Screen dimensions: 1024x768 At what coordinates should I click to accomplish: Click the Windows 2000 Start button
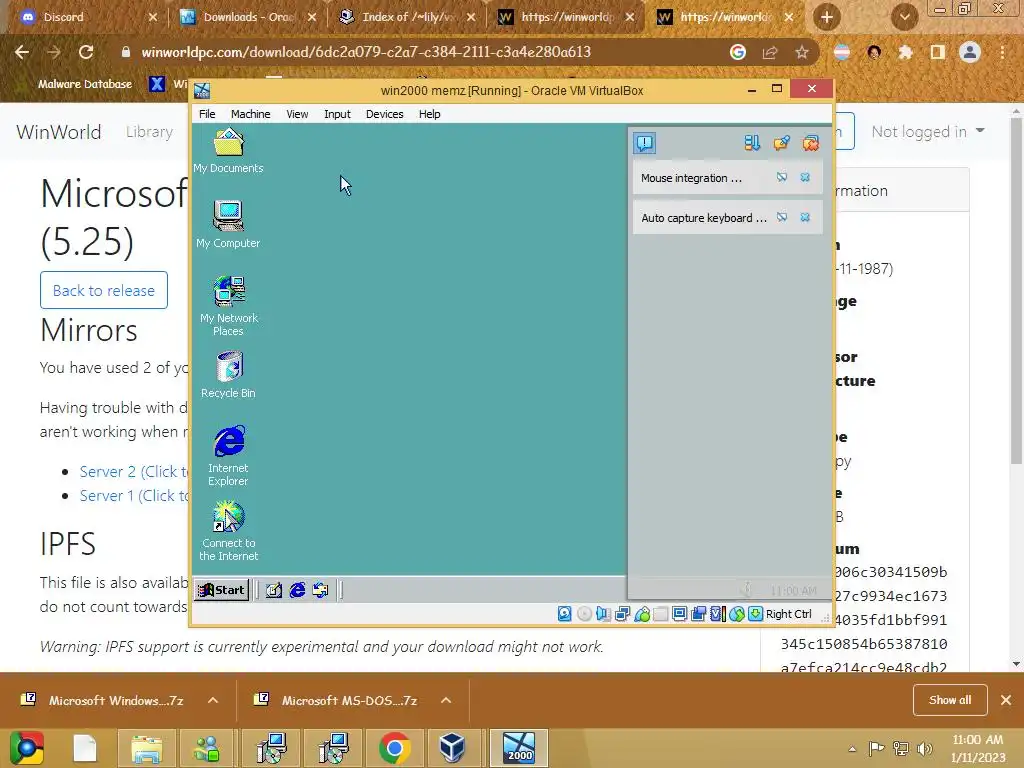coord(221,590)
